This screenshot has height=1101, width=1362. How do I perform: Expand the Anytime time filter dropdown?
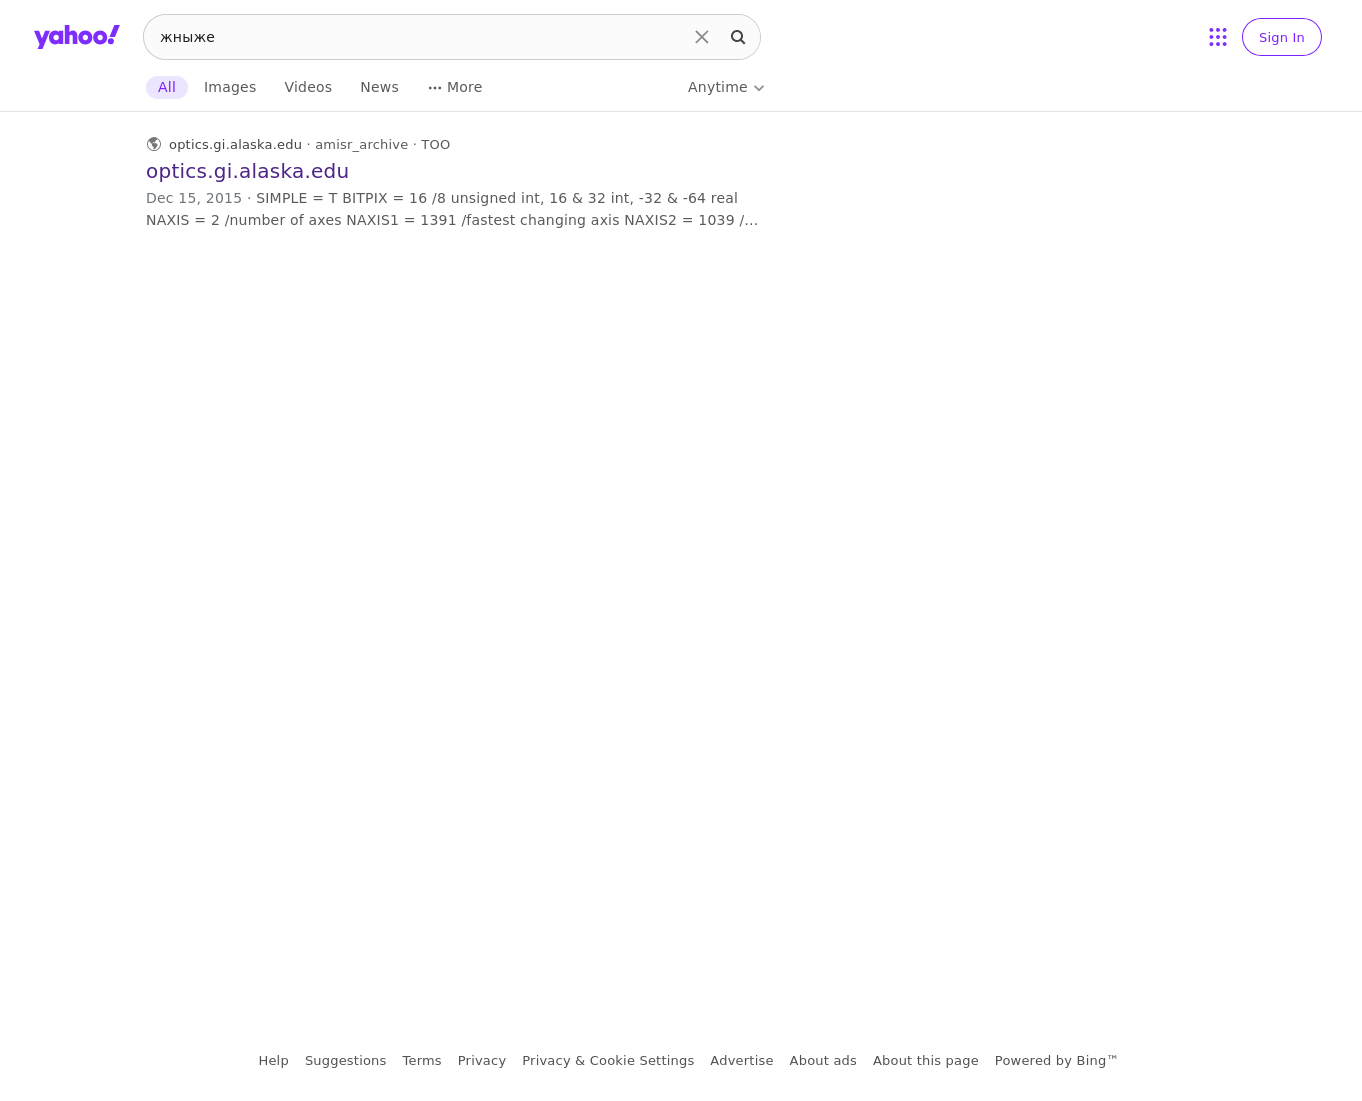click(x=726, y=87)
